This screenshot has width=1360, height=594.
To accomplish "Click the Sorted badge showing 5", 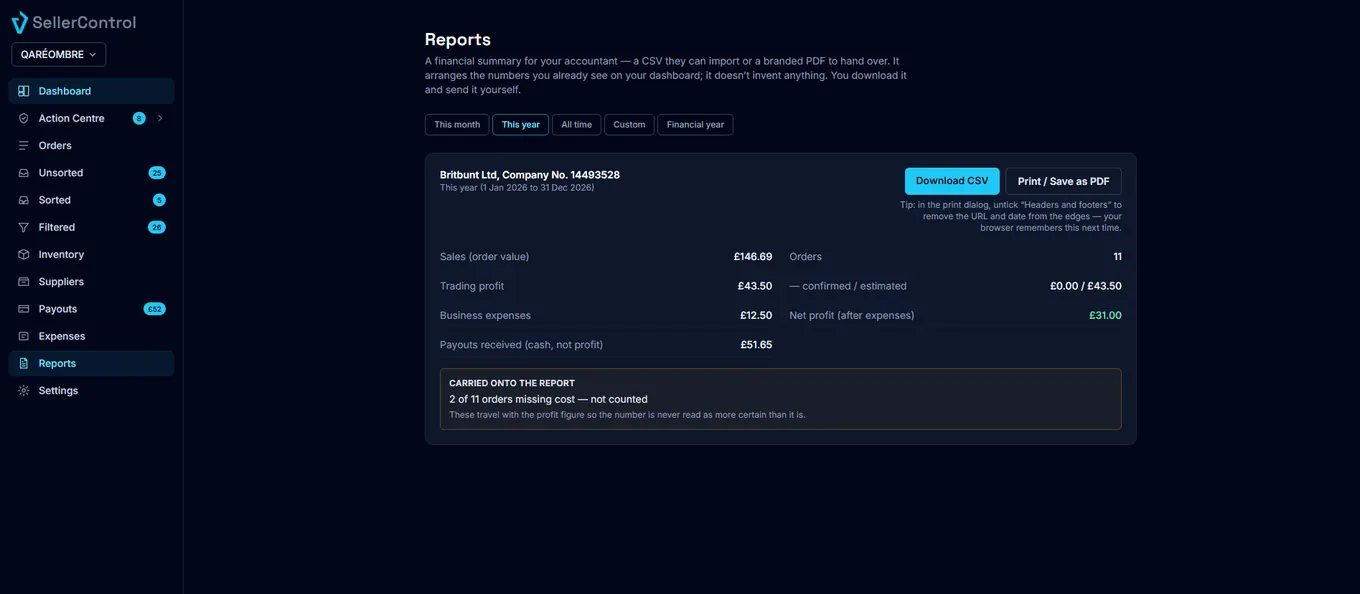I will click(x=159, y=200).
